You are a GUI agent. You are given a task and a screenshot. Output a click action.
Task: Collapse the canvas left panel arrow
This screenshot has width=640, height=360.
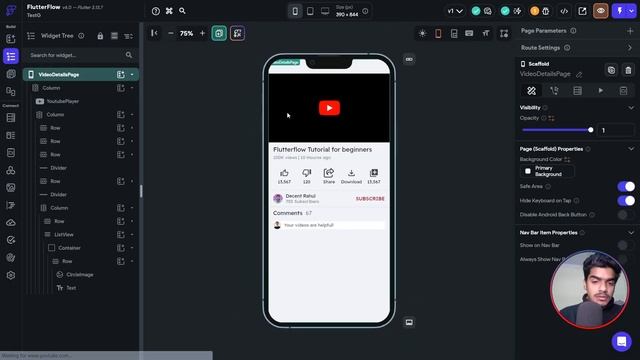154,33
